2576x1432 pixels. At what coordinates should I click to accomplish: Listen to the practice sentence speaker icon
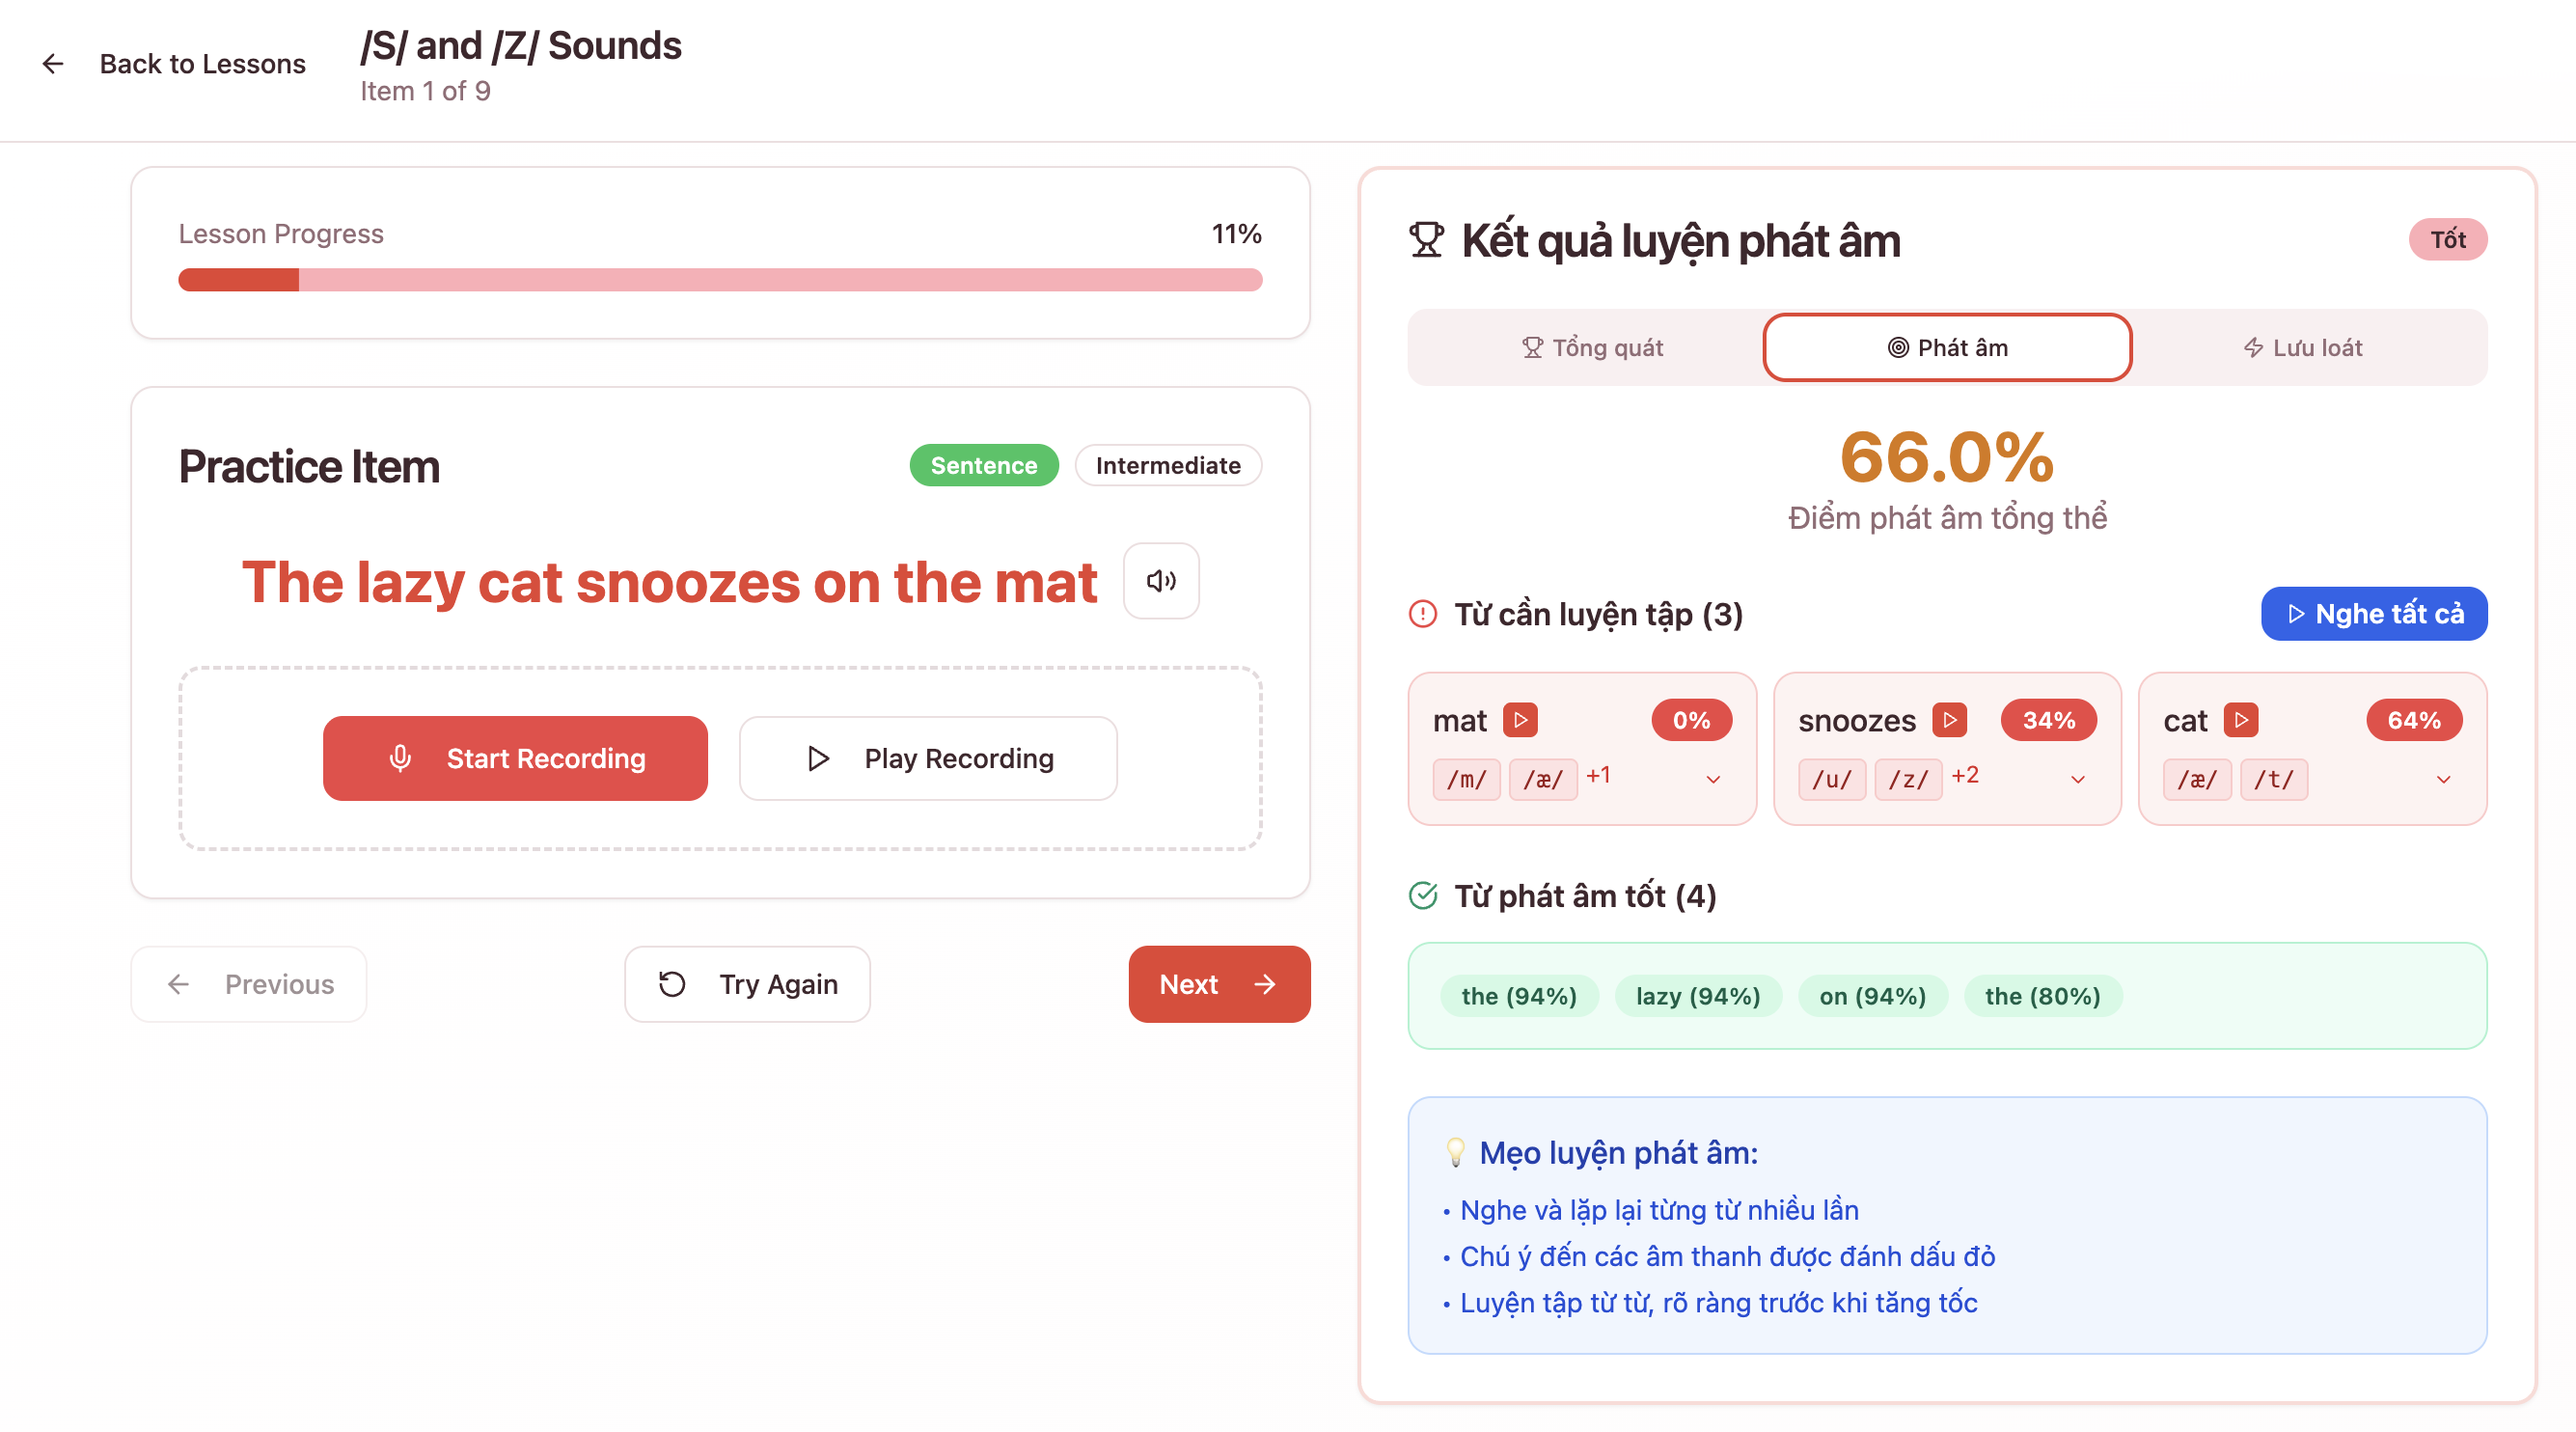click(x=1161, y=581)
